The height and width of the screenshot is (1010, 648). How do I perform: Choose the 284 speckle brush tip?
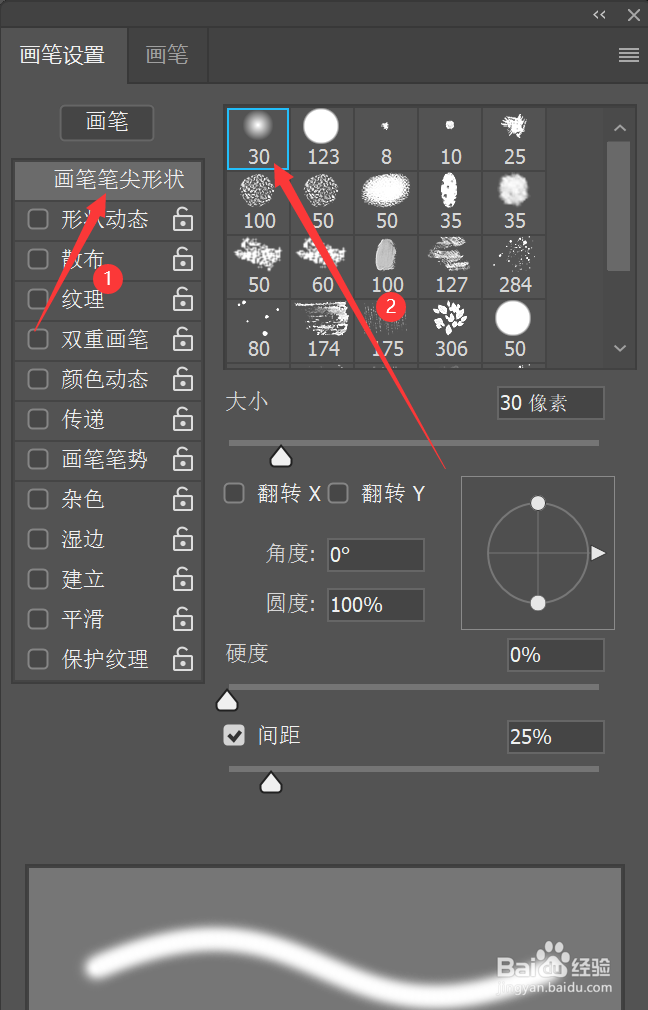[515, 267]
